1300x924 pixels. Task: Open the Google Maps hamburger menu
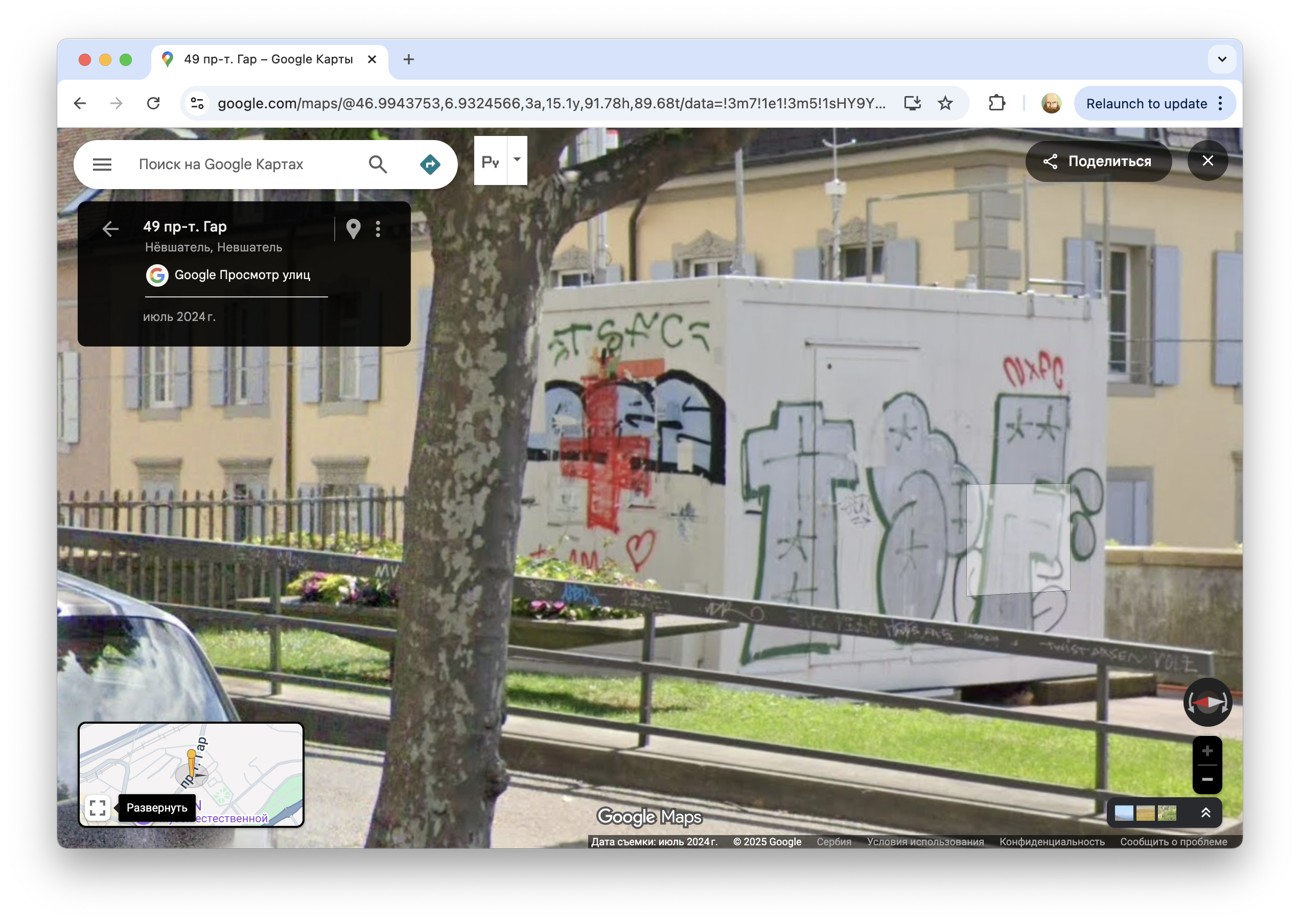102,164
